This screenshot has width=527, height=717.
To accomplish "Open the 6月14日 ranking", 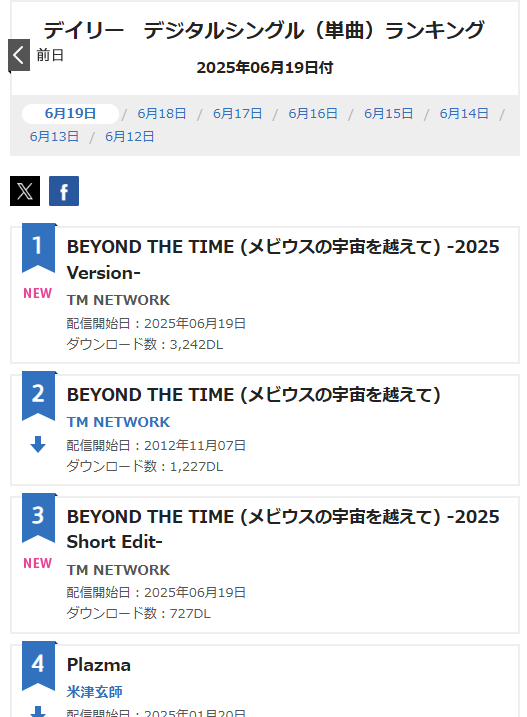I will (464, 113).
